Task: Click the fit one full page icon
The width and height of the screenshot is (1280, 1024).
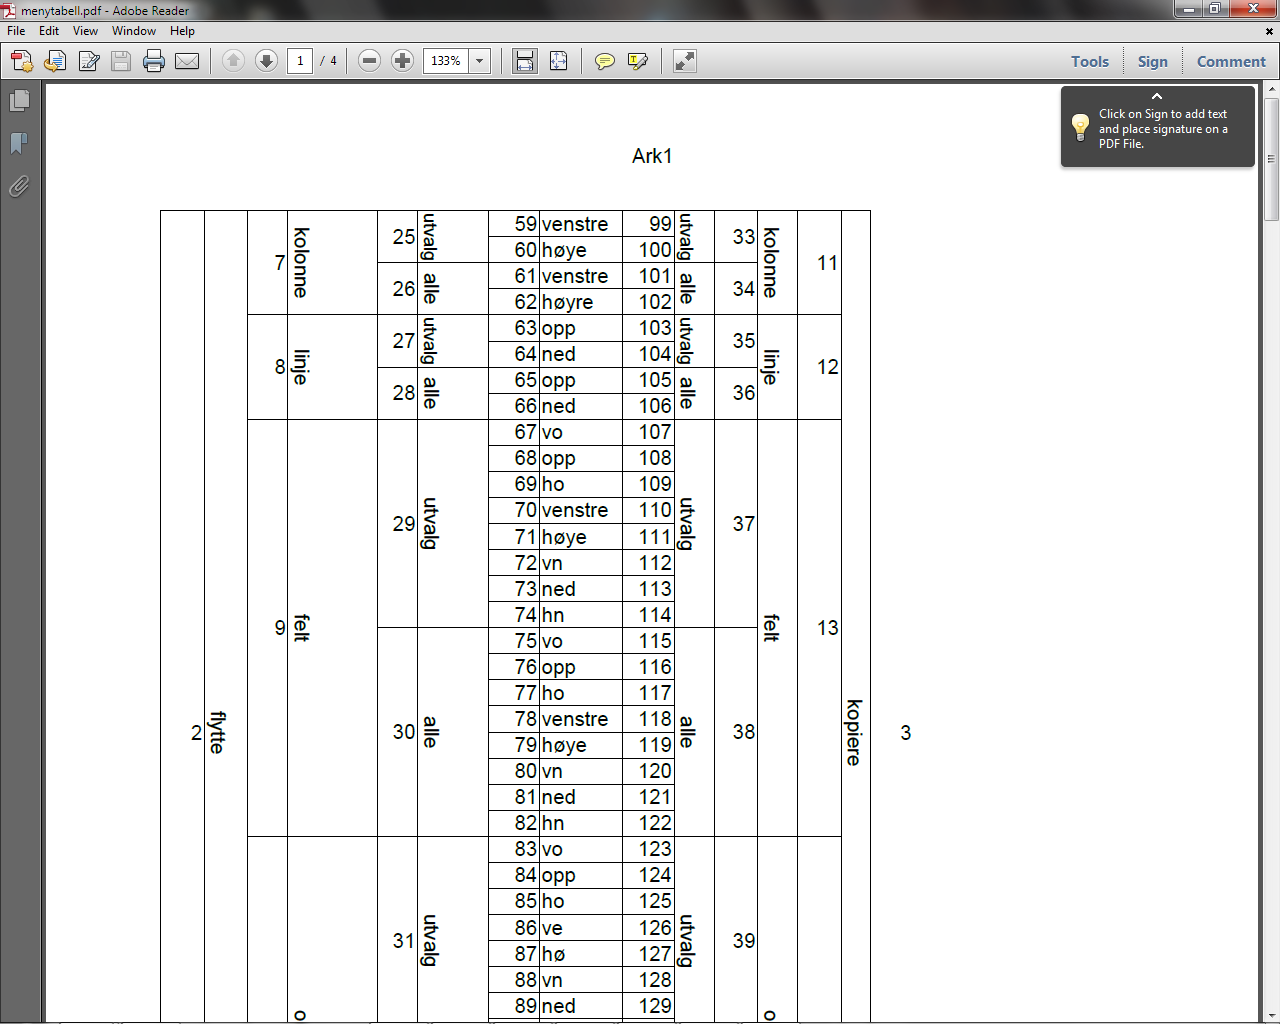Action: click(x=558, y=61)
